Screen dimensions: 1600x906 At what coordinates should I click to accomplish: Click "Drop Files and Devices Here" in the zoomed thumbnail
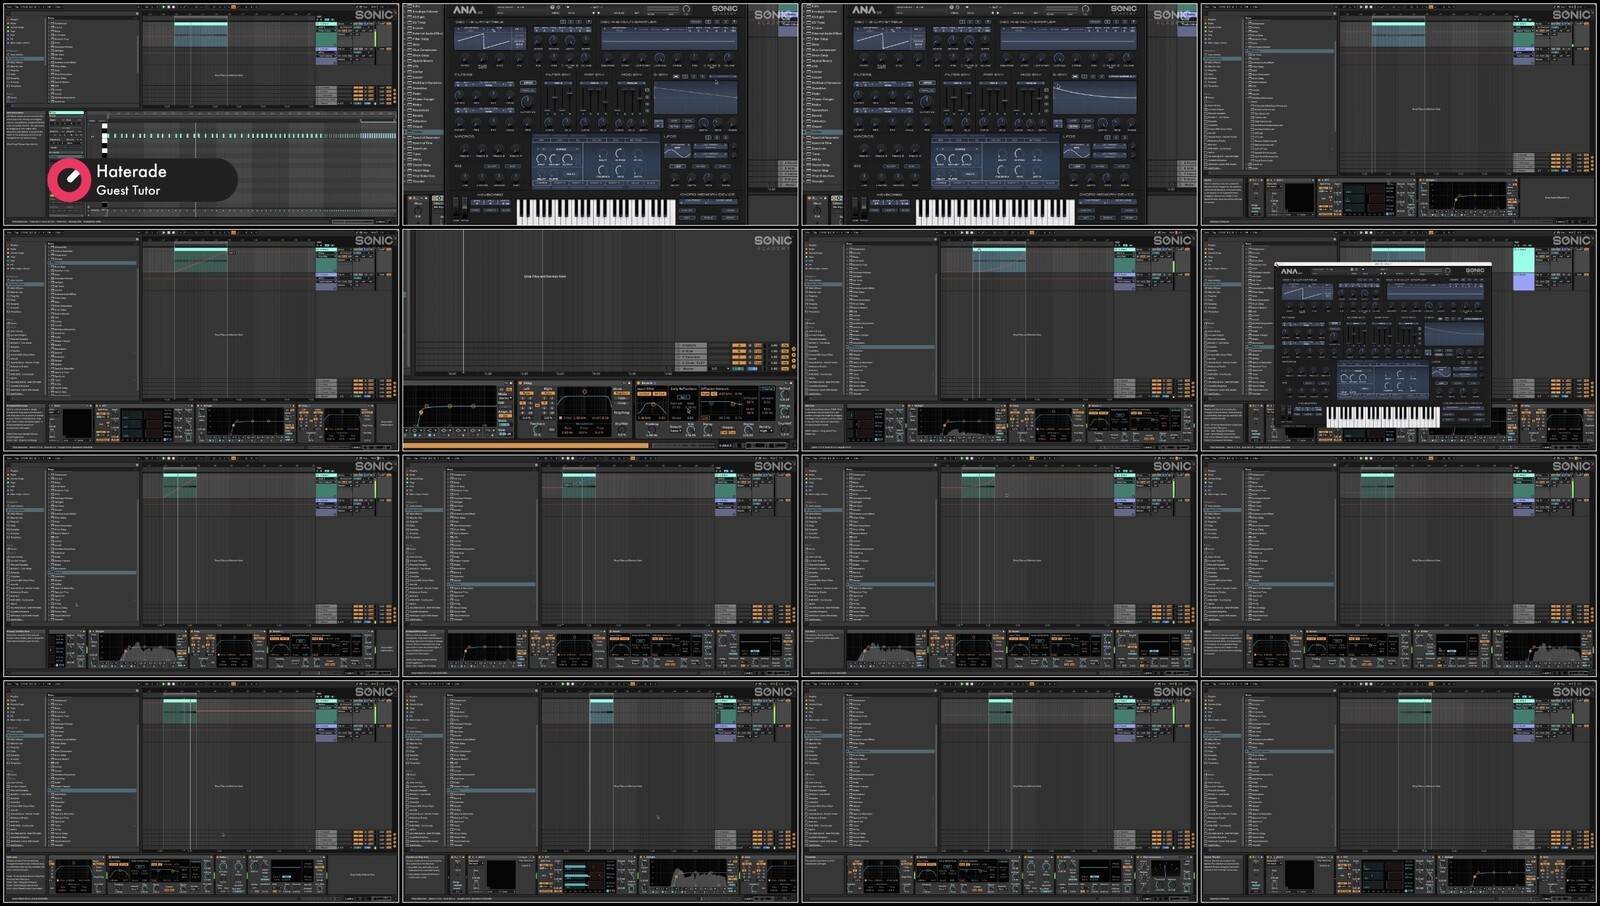[545, 276]
